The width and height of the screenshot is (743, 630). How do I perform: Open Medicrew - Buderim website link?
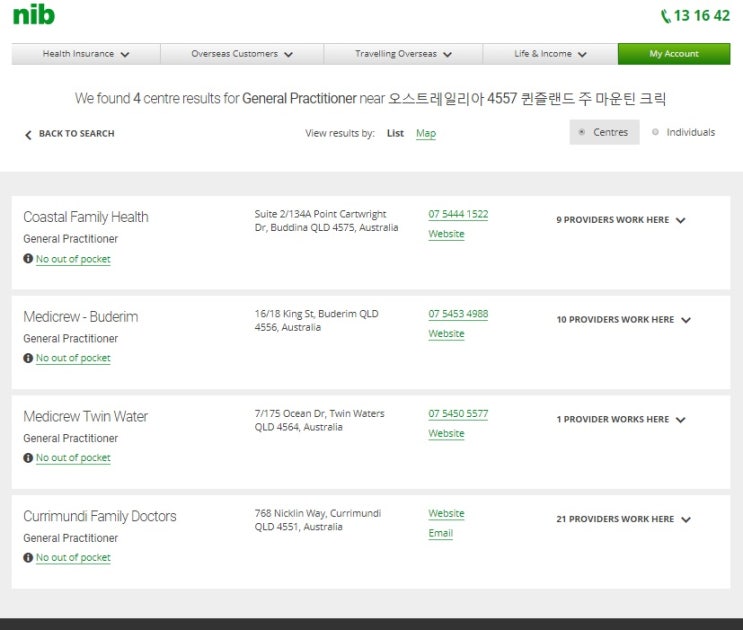point(446,333)
